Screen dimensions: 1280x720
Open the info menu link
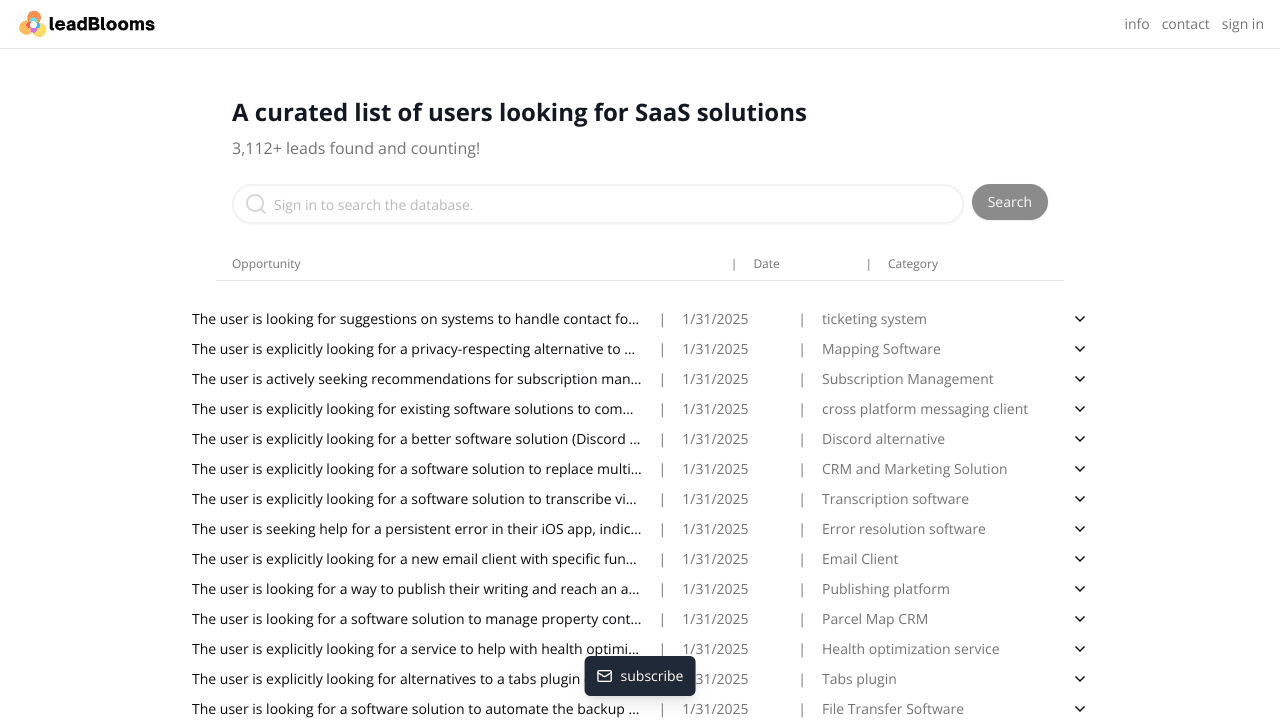tap(1136, 24)
